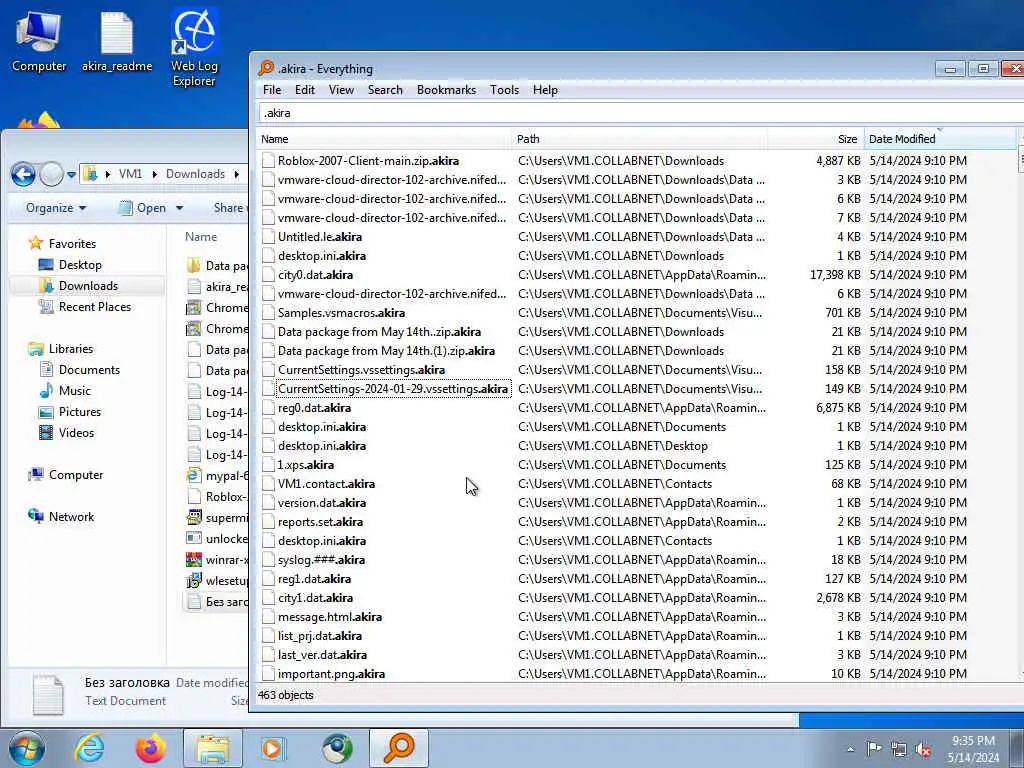Open the Music library
1024x768 pixels.
click(74, 391)
